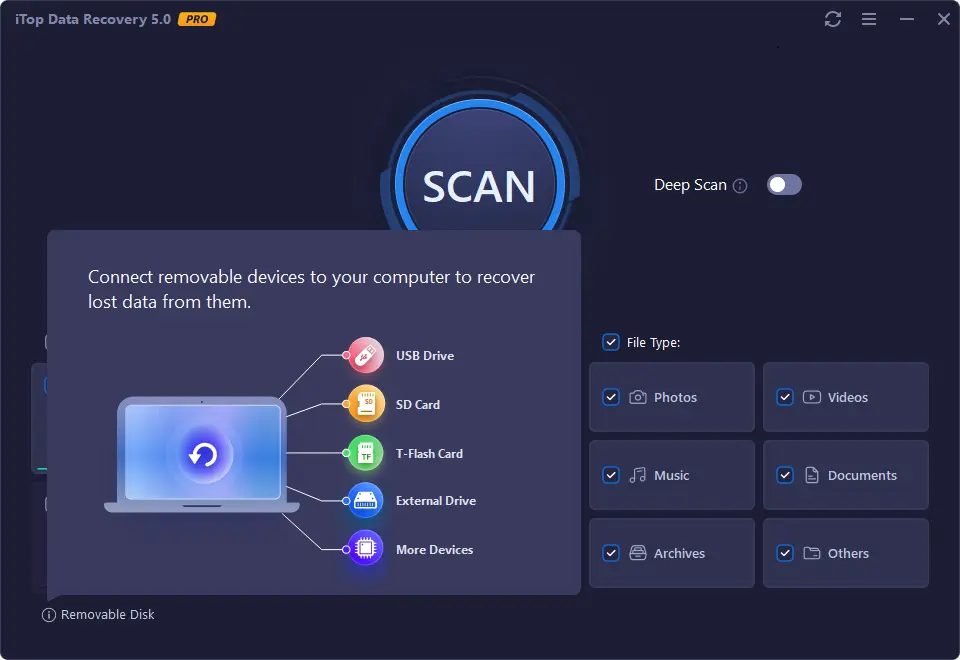Click the Others file type tile
Viewport: 960px width, 660px height.
[x=848, y=553]
